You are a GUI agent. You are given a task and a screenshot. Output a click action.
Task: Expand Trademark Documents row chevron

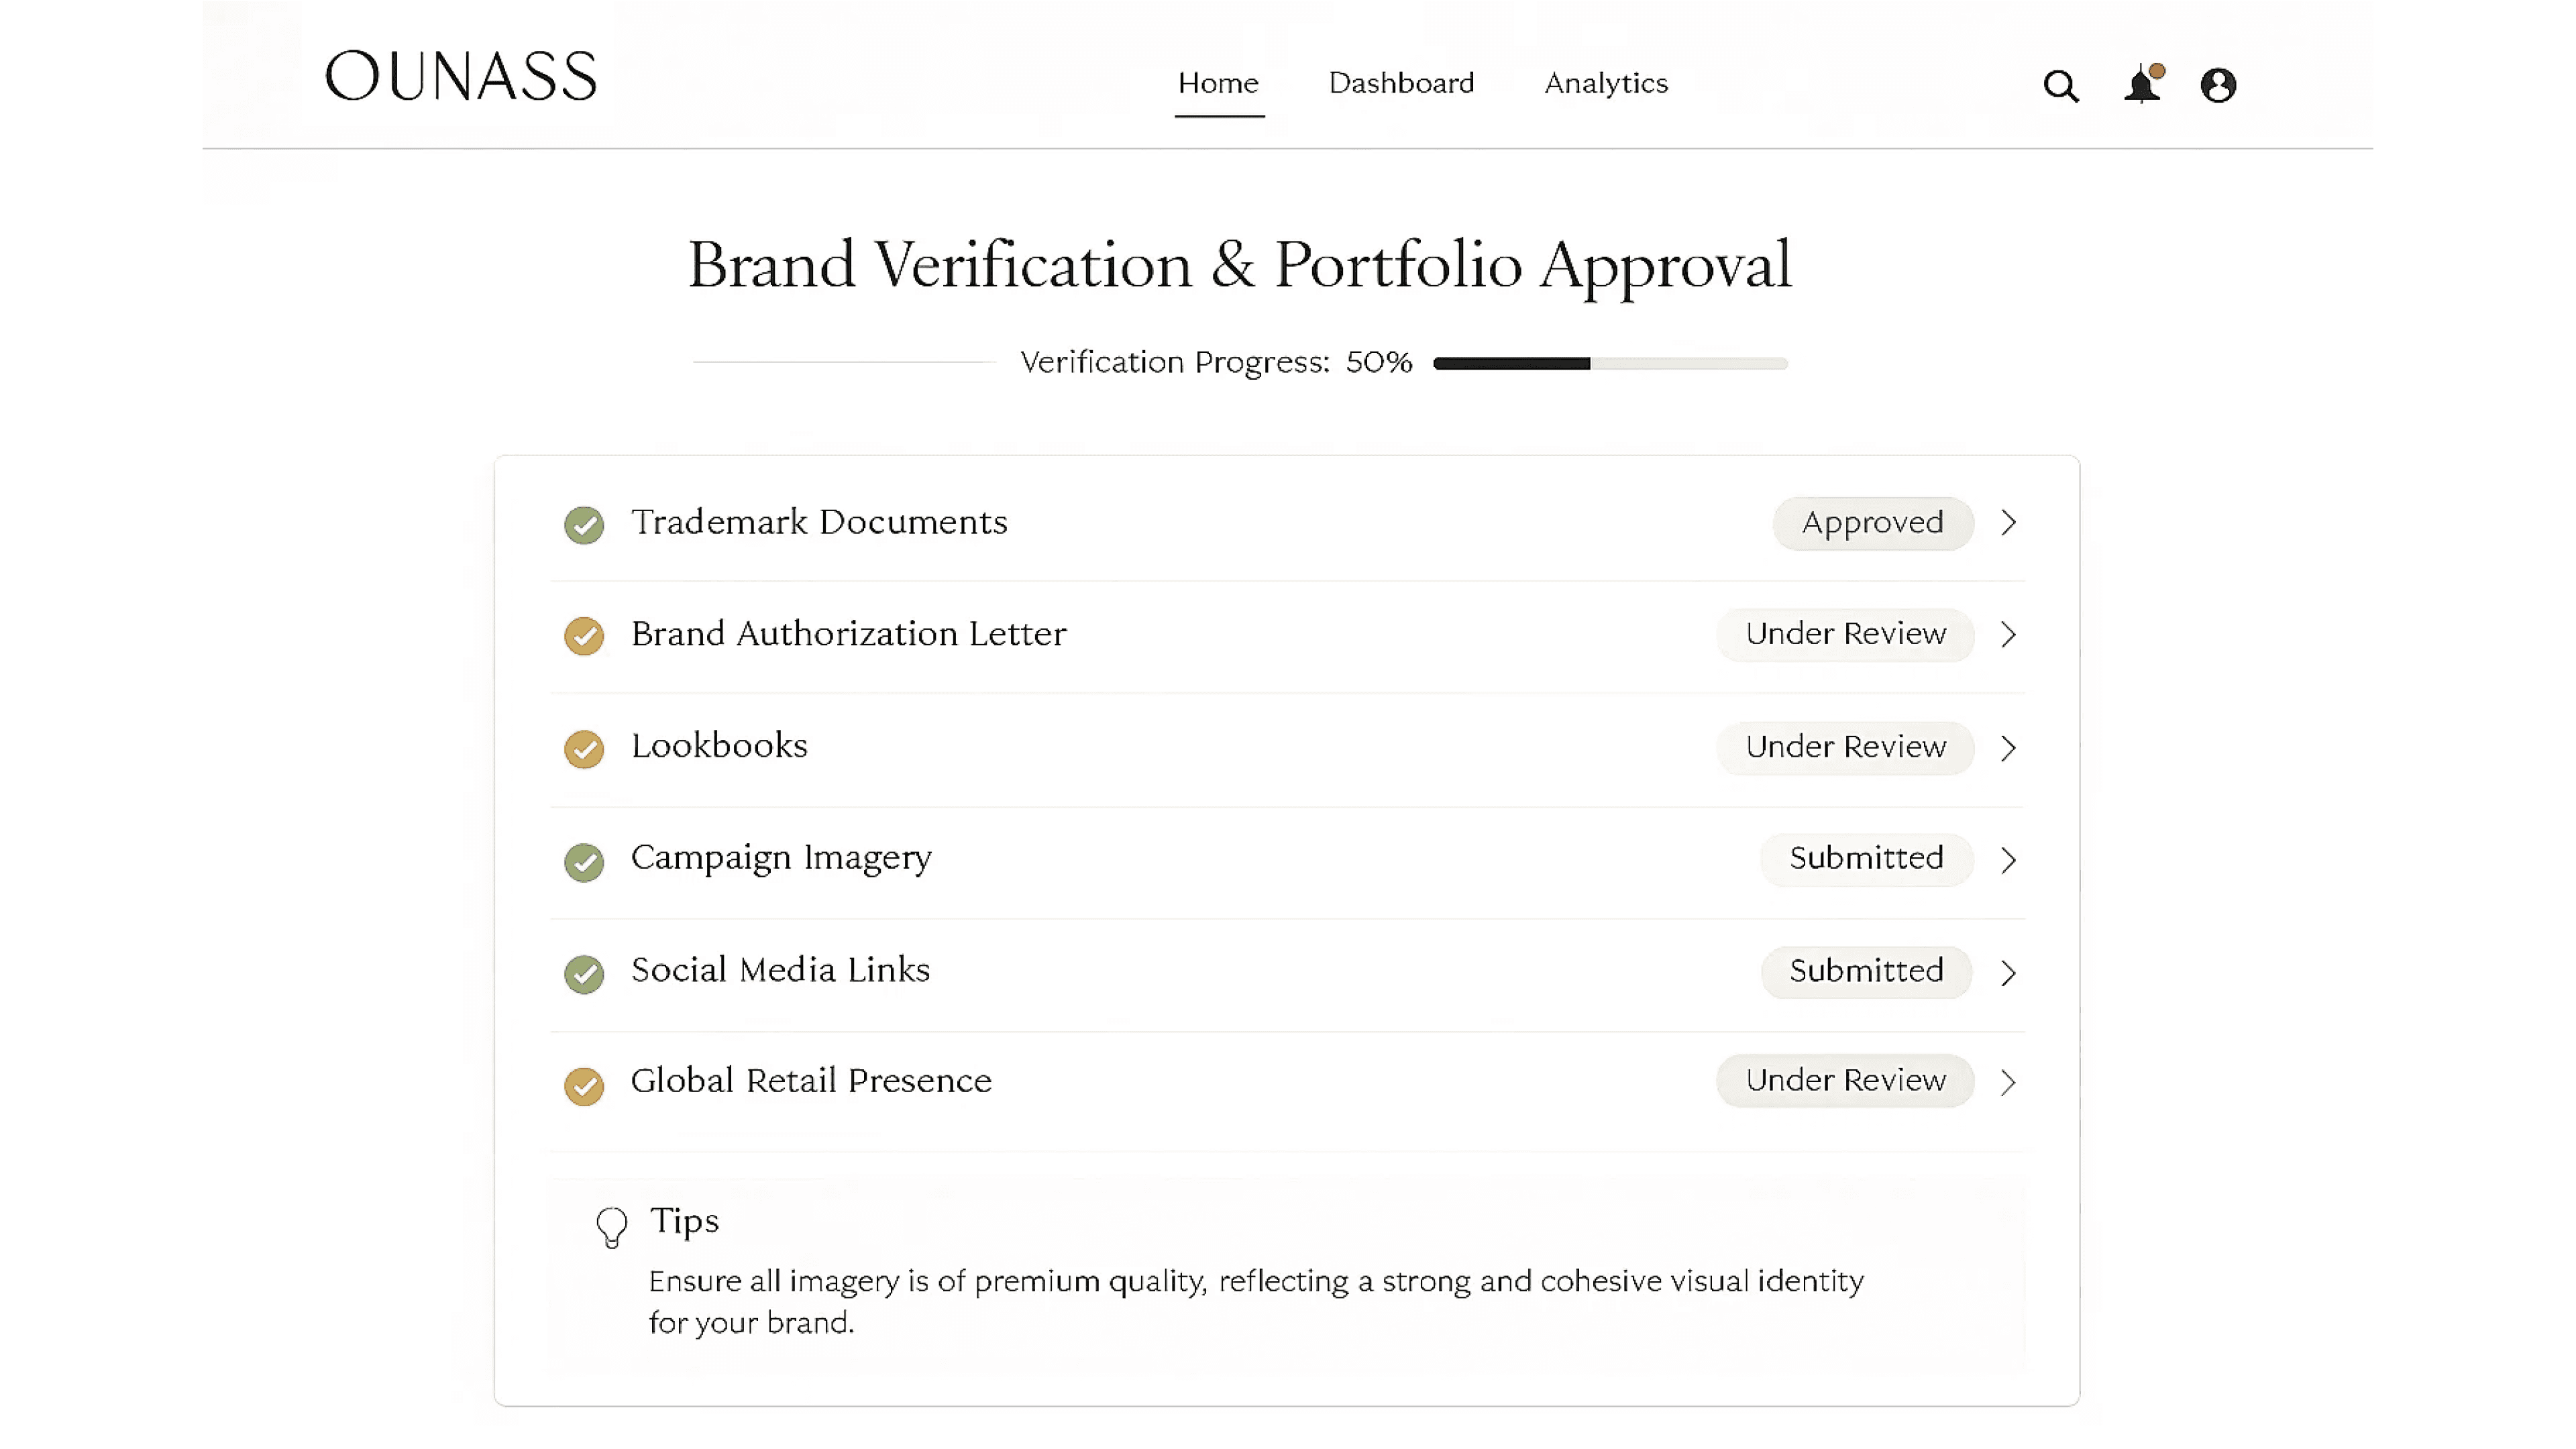tap(2008, 523)
